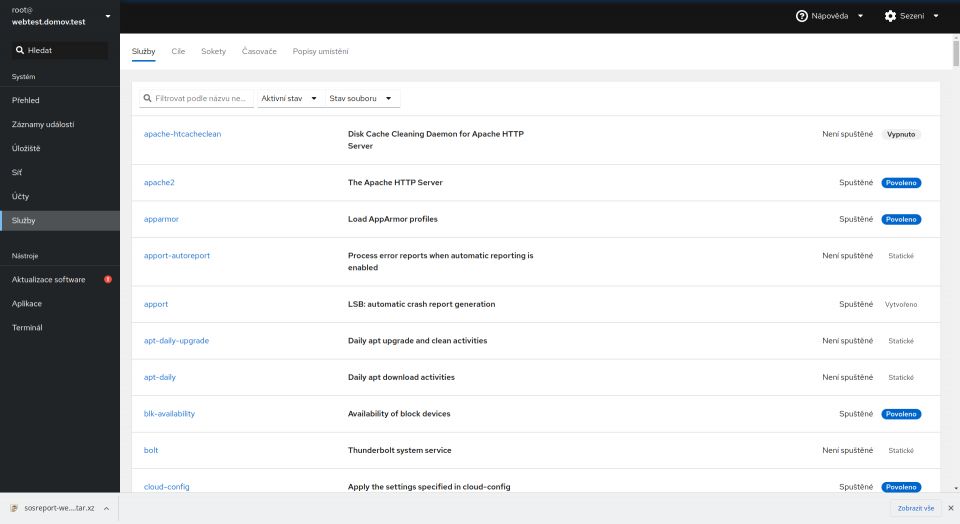The image size is (960, 524).
Task: Click the Sezení gear icon
Action: (x=890, y=16)
